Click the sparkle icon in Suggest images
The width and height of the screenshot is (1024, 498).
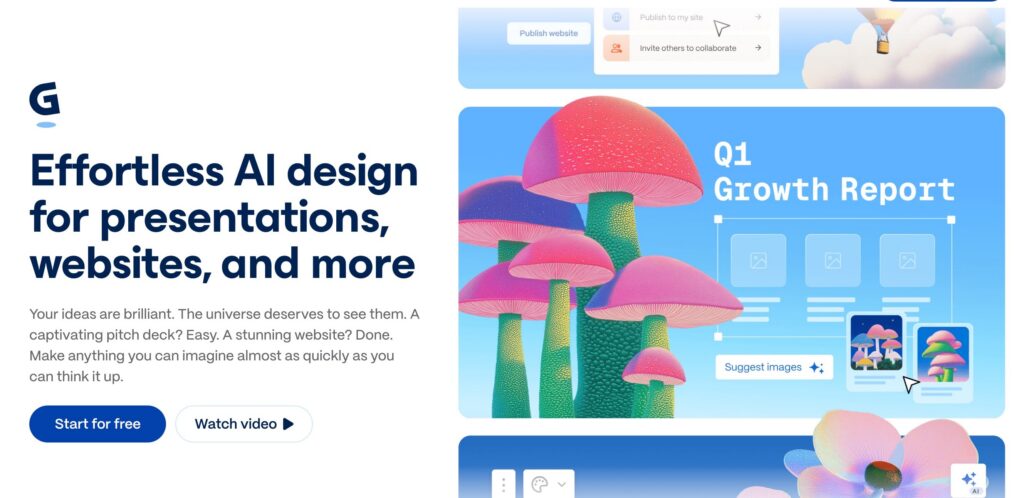click(x=816, y=368)
